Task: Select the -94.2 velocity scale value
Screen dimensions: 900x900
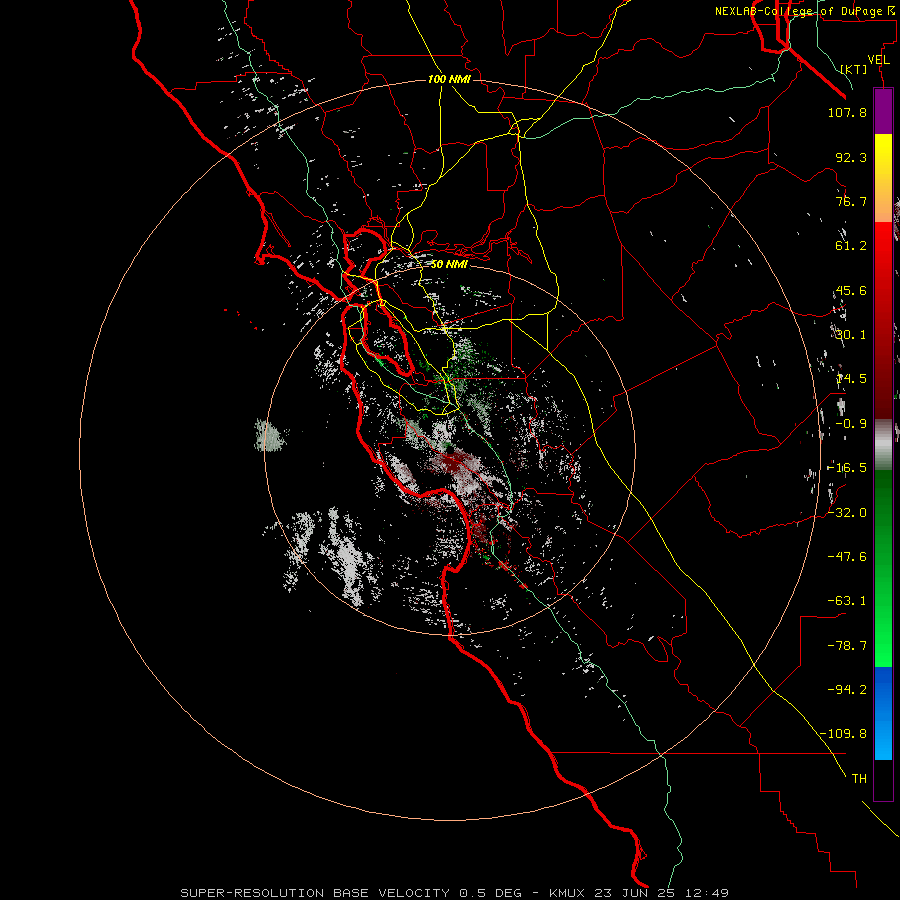Action: pos(847,690)
